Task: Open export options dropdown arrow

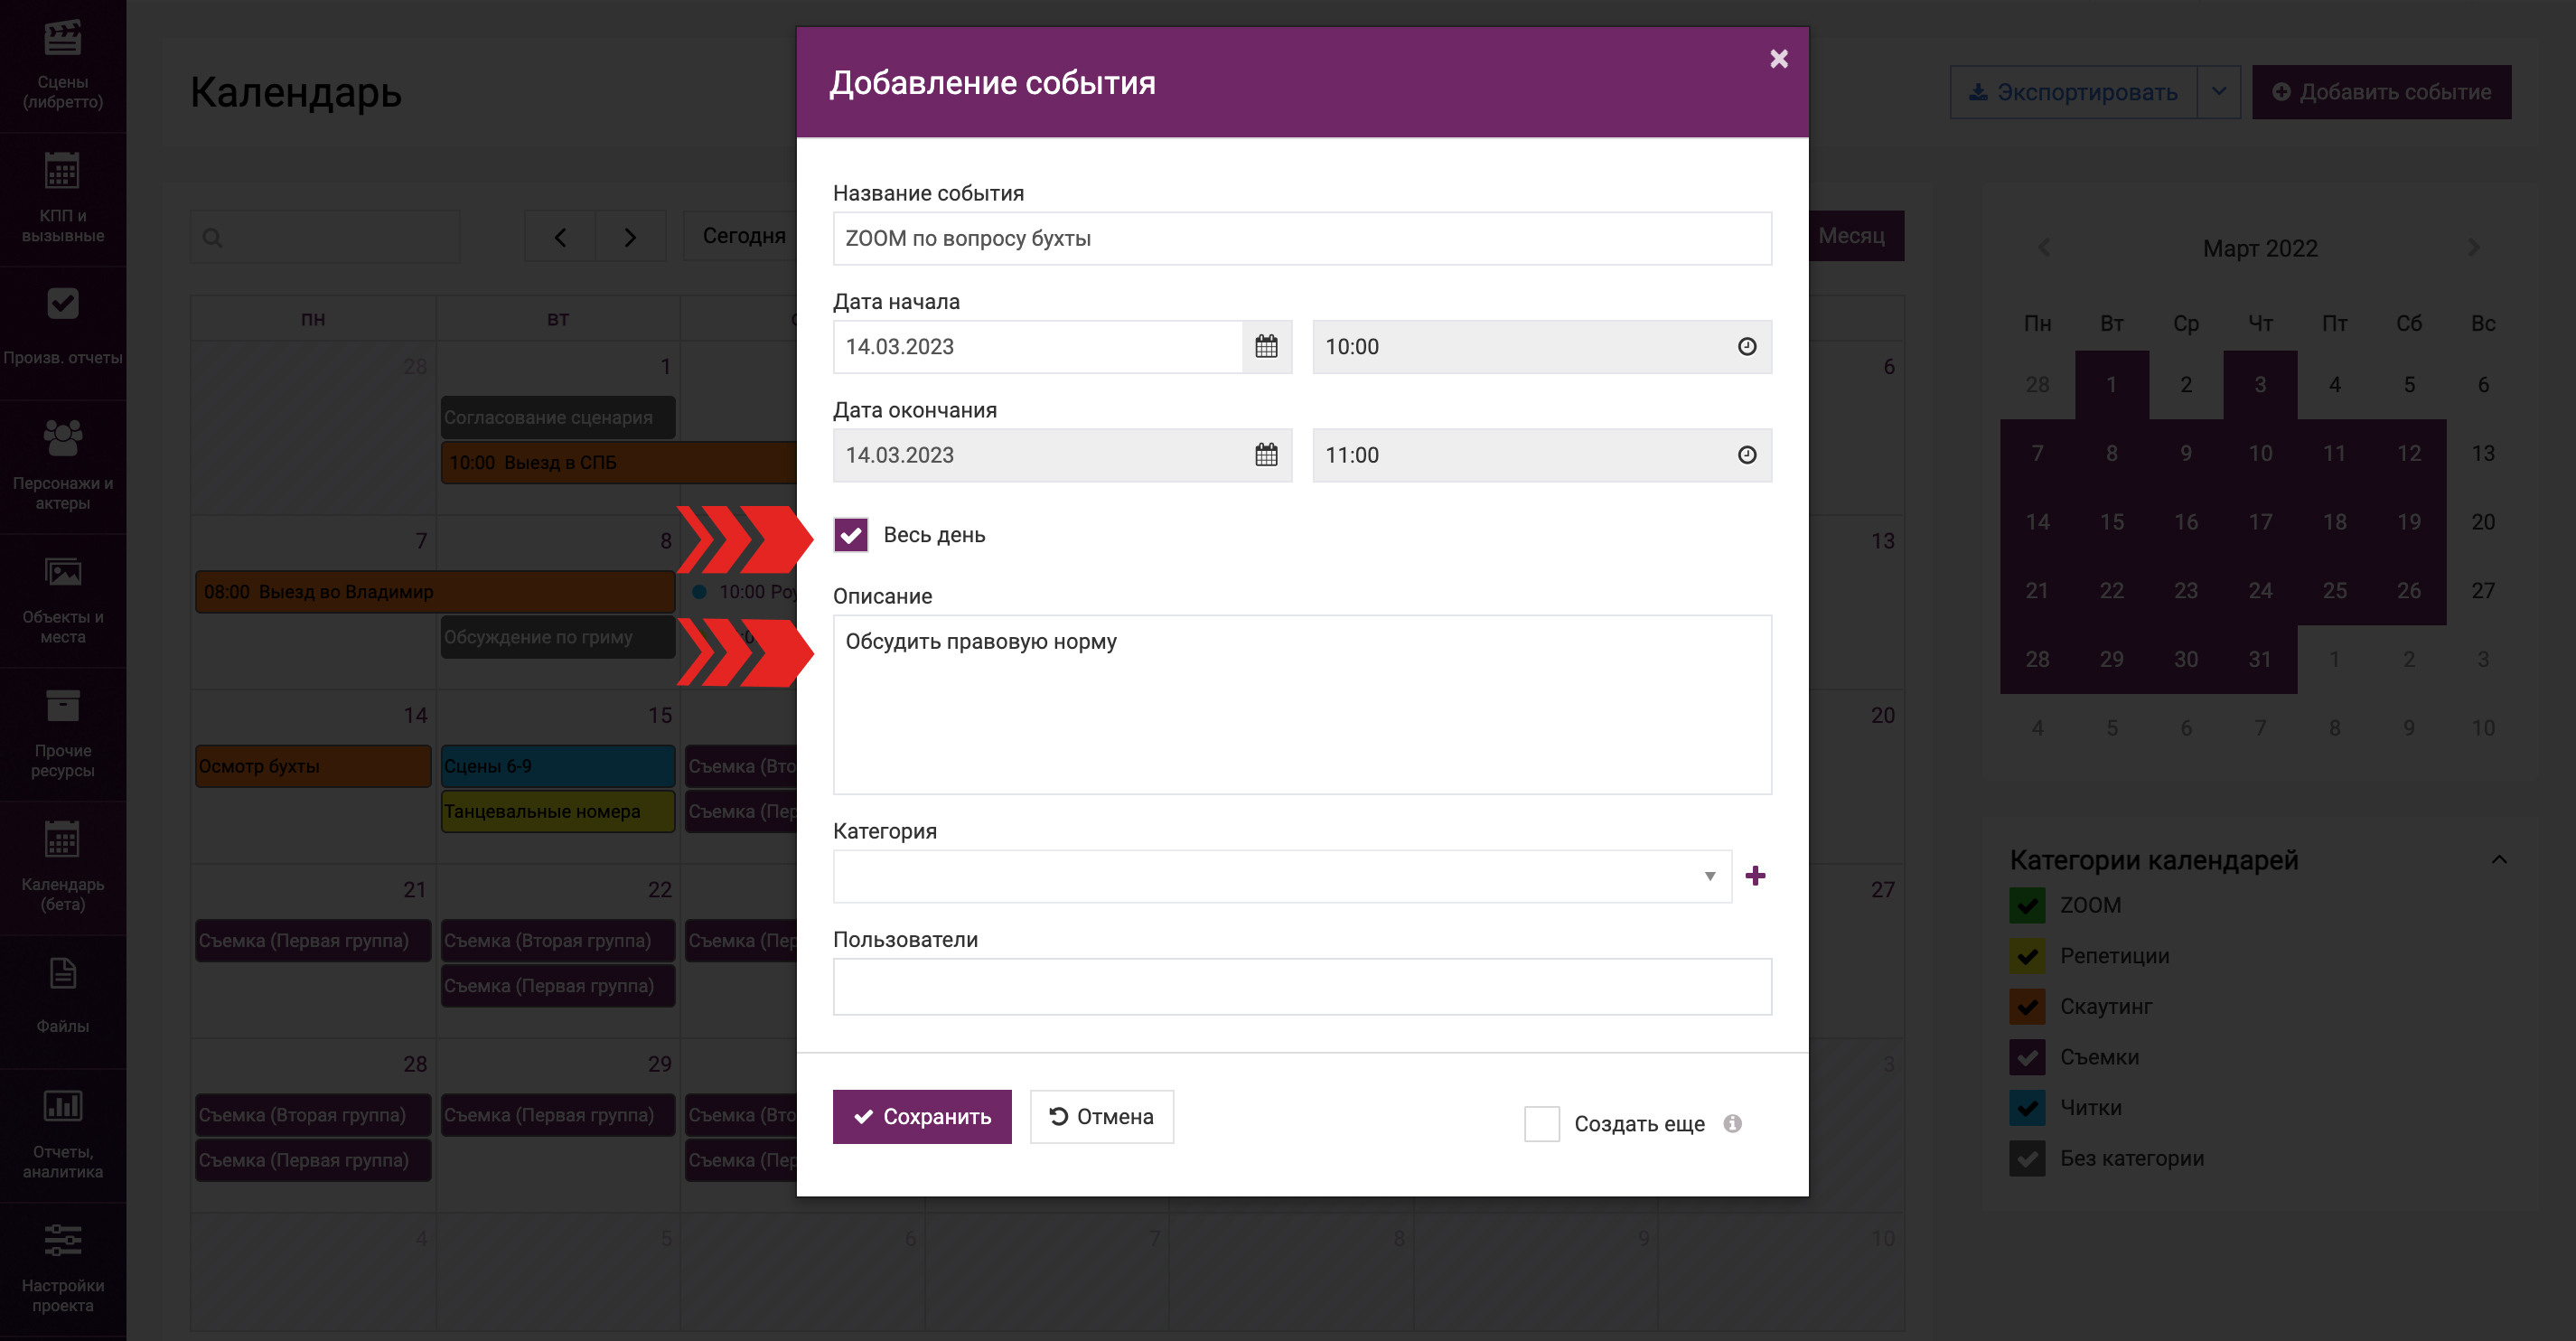Action: click(x=2219, y=92)
